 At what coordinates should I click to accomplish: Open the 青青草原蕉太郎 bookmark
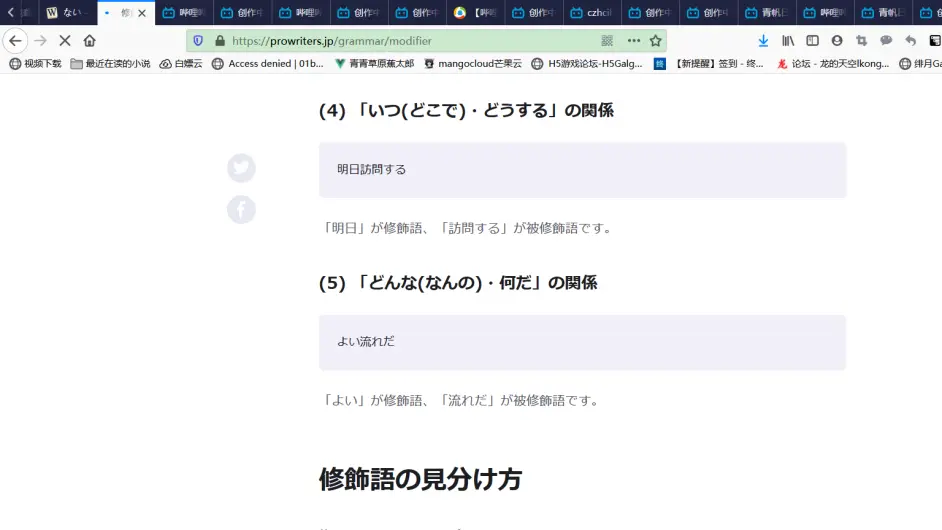click(374, 64)
